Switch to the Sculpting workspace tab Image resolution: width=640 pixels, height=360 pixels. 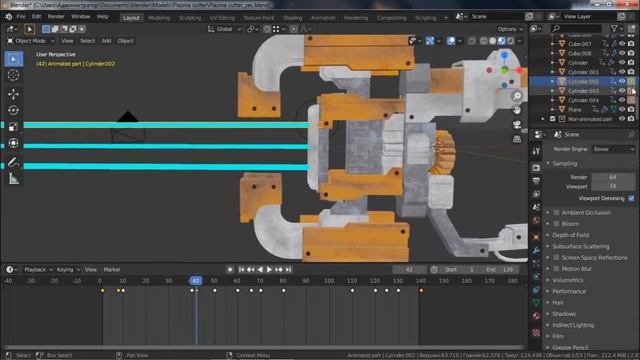[190, 18]
